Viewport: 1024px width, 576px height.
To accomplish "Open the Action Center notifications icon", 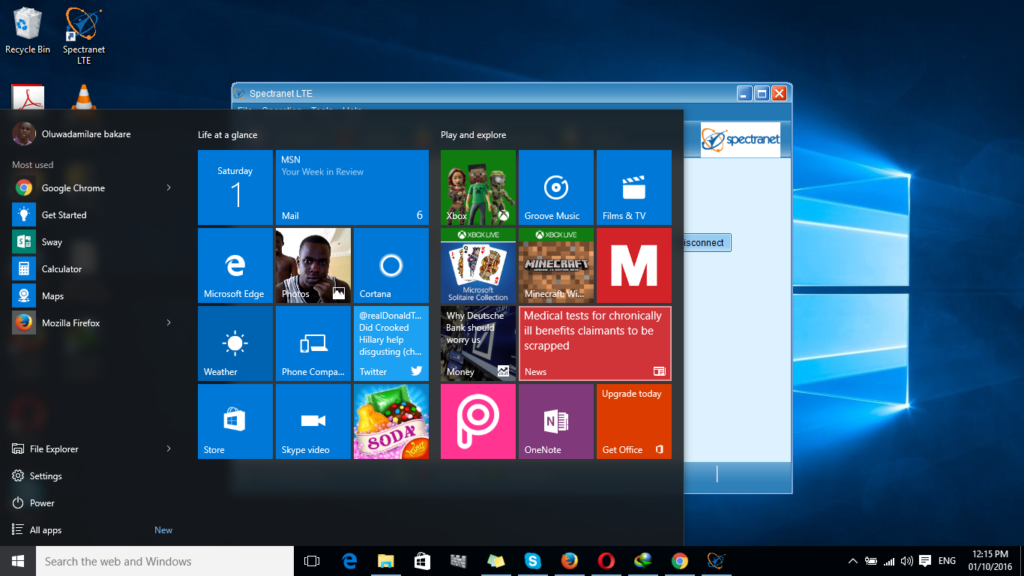I will tap(925, 561).
